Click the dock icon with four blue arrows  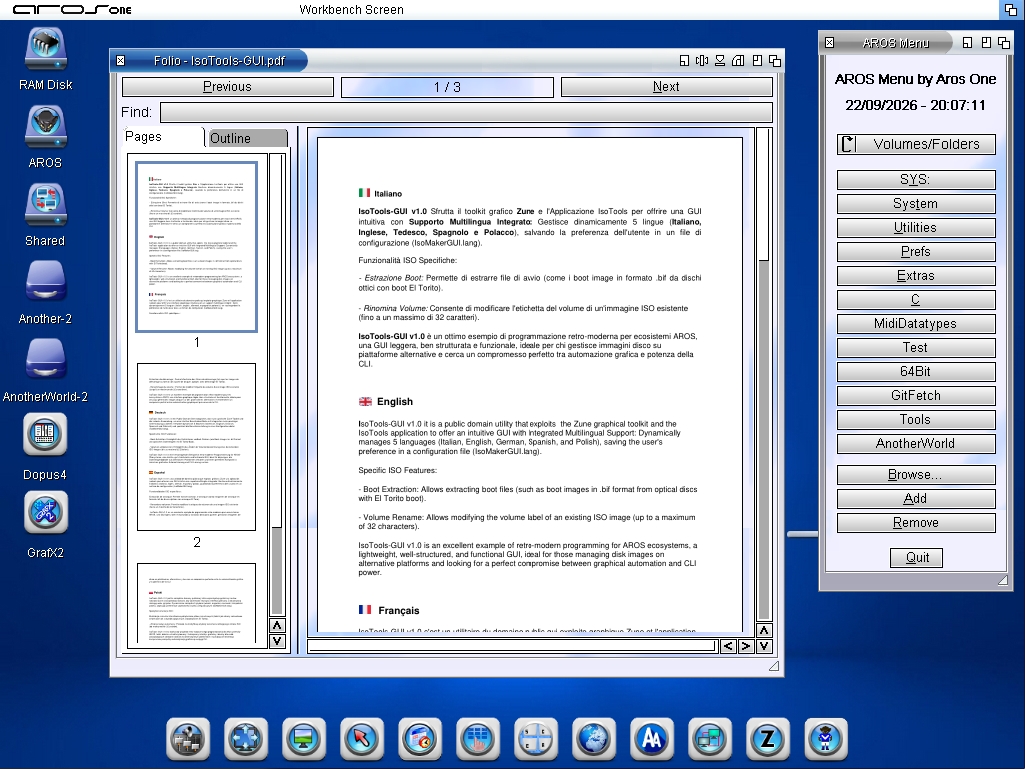click(x=246, y=739)
